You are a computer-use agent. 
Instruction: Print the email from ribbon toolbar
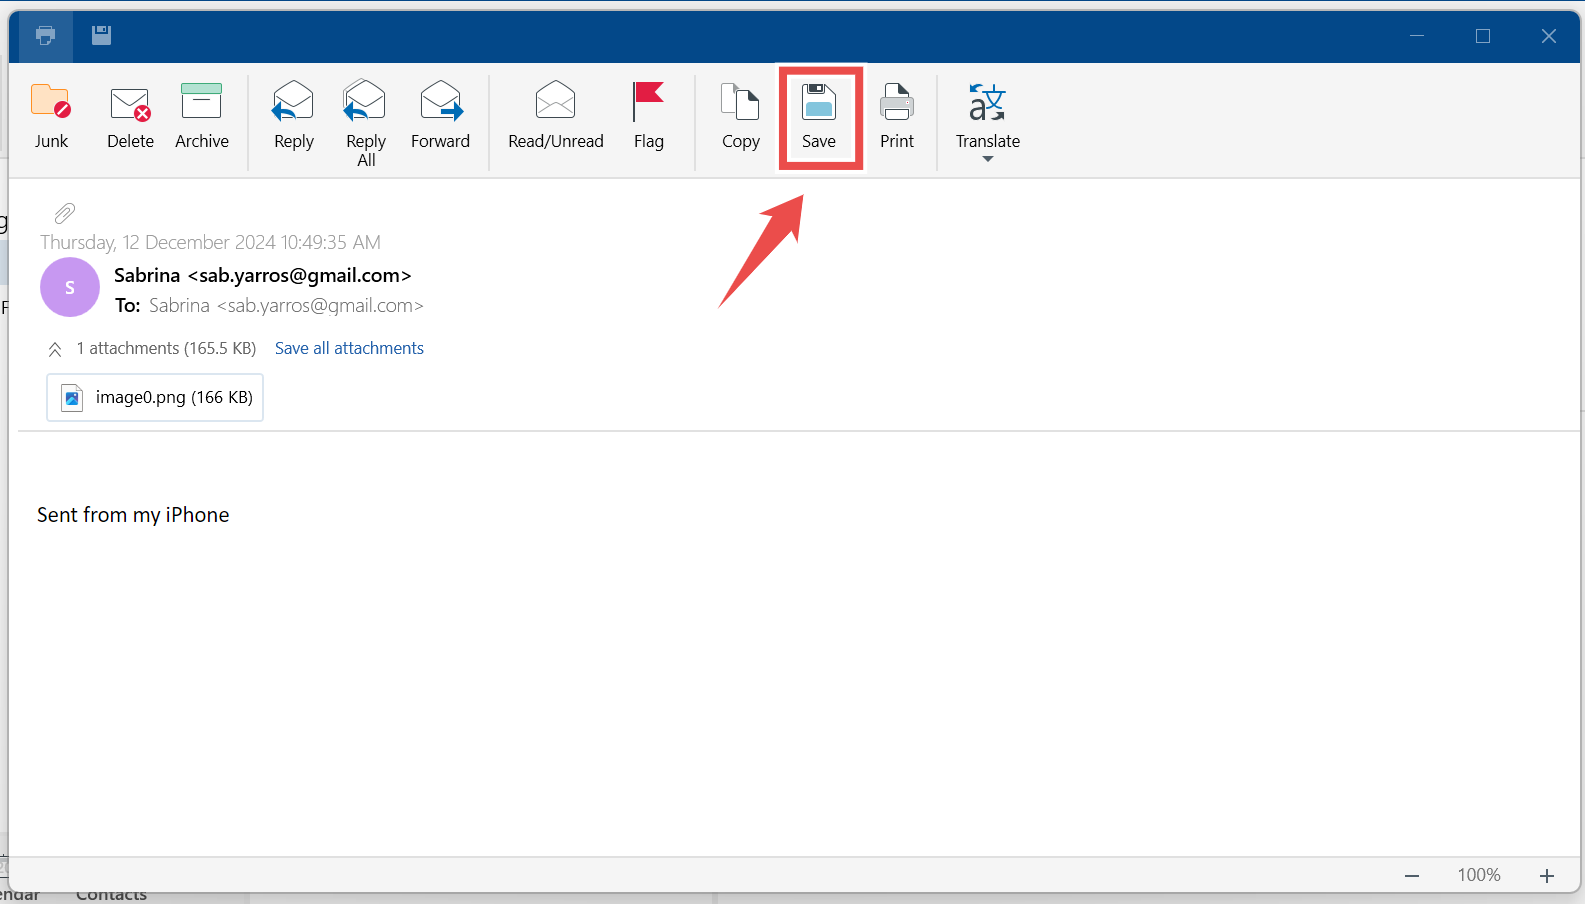point(897,117)
